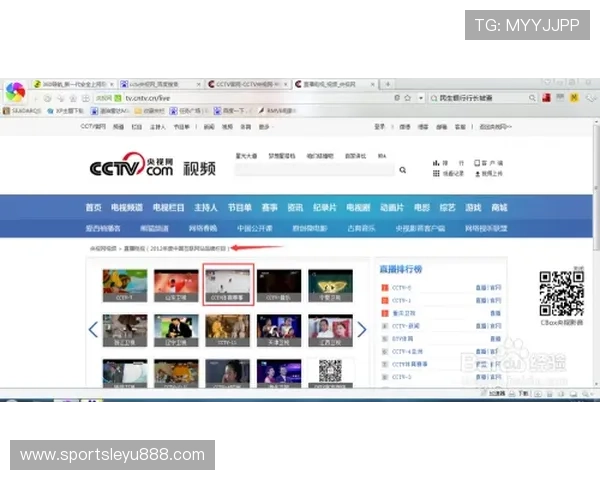Open 网络春晚 in the sub navigation

coord(203,229)
